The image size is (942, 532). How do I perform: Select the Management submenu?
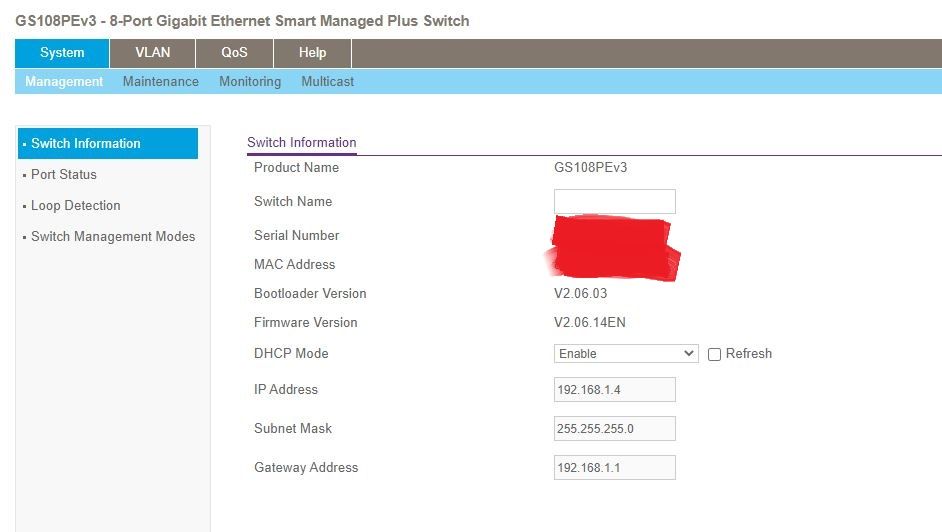point(64,82)
